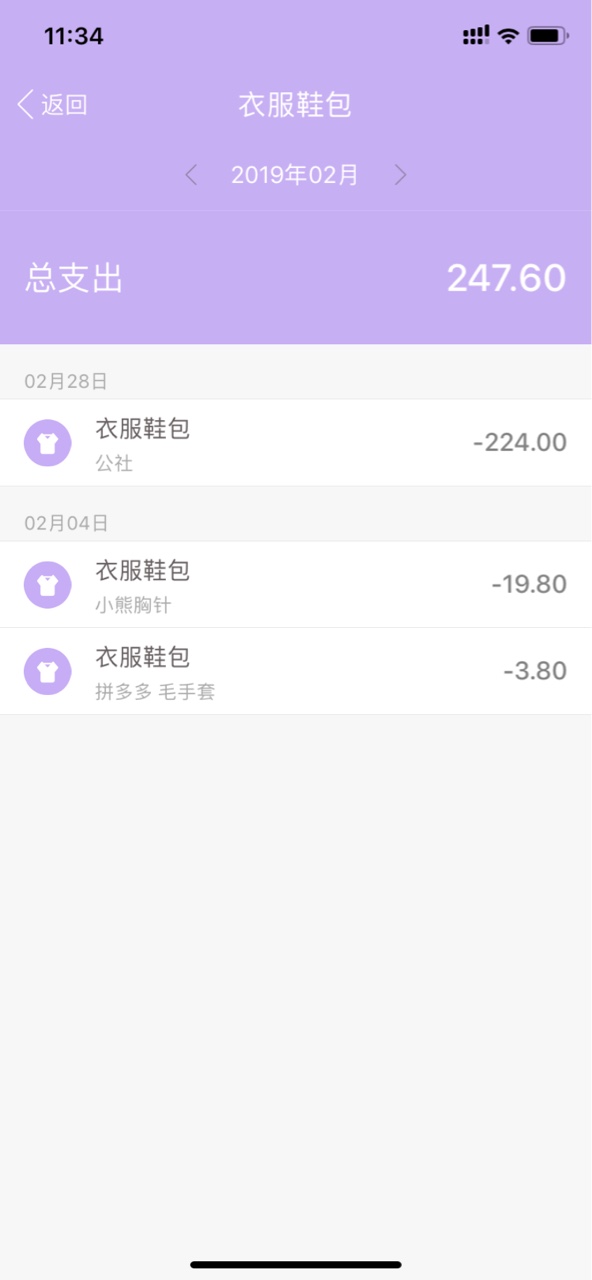Advance to next month with right arrow
Image resolution: width=592 pixels, height=1280 pixels.
click(400, 175)
